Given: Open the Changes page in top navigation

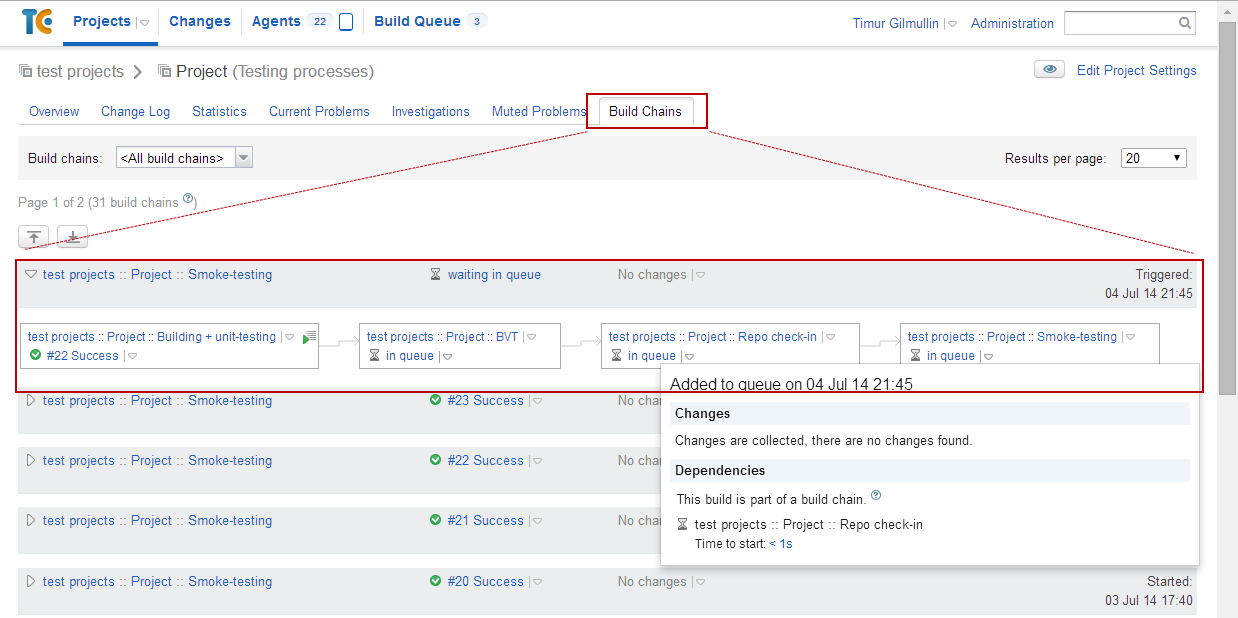Looking at the screenshot, I should click(200, 21).
